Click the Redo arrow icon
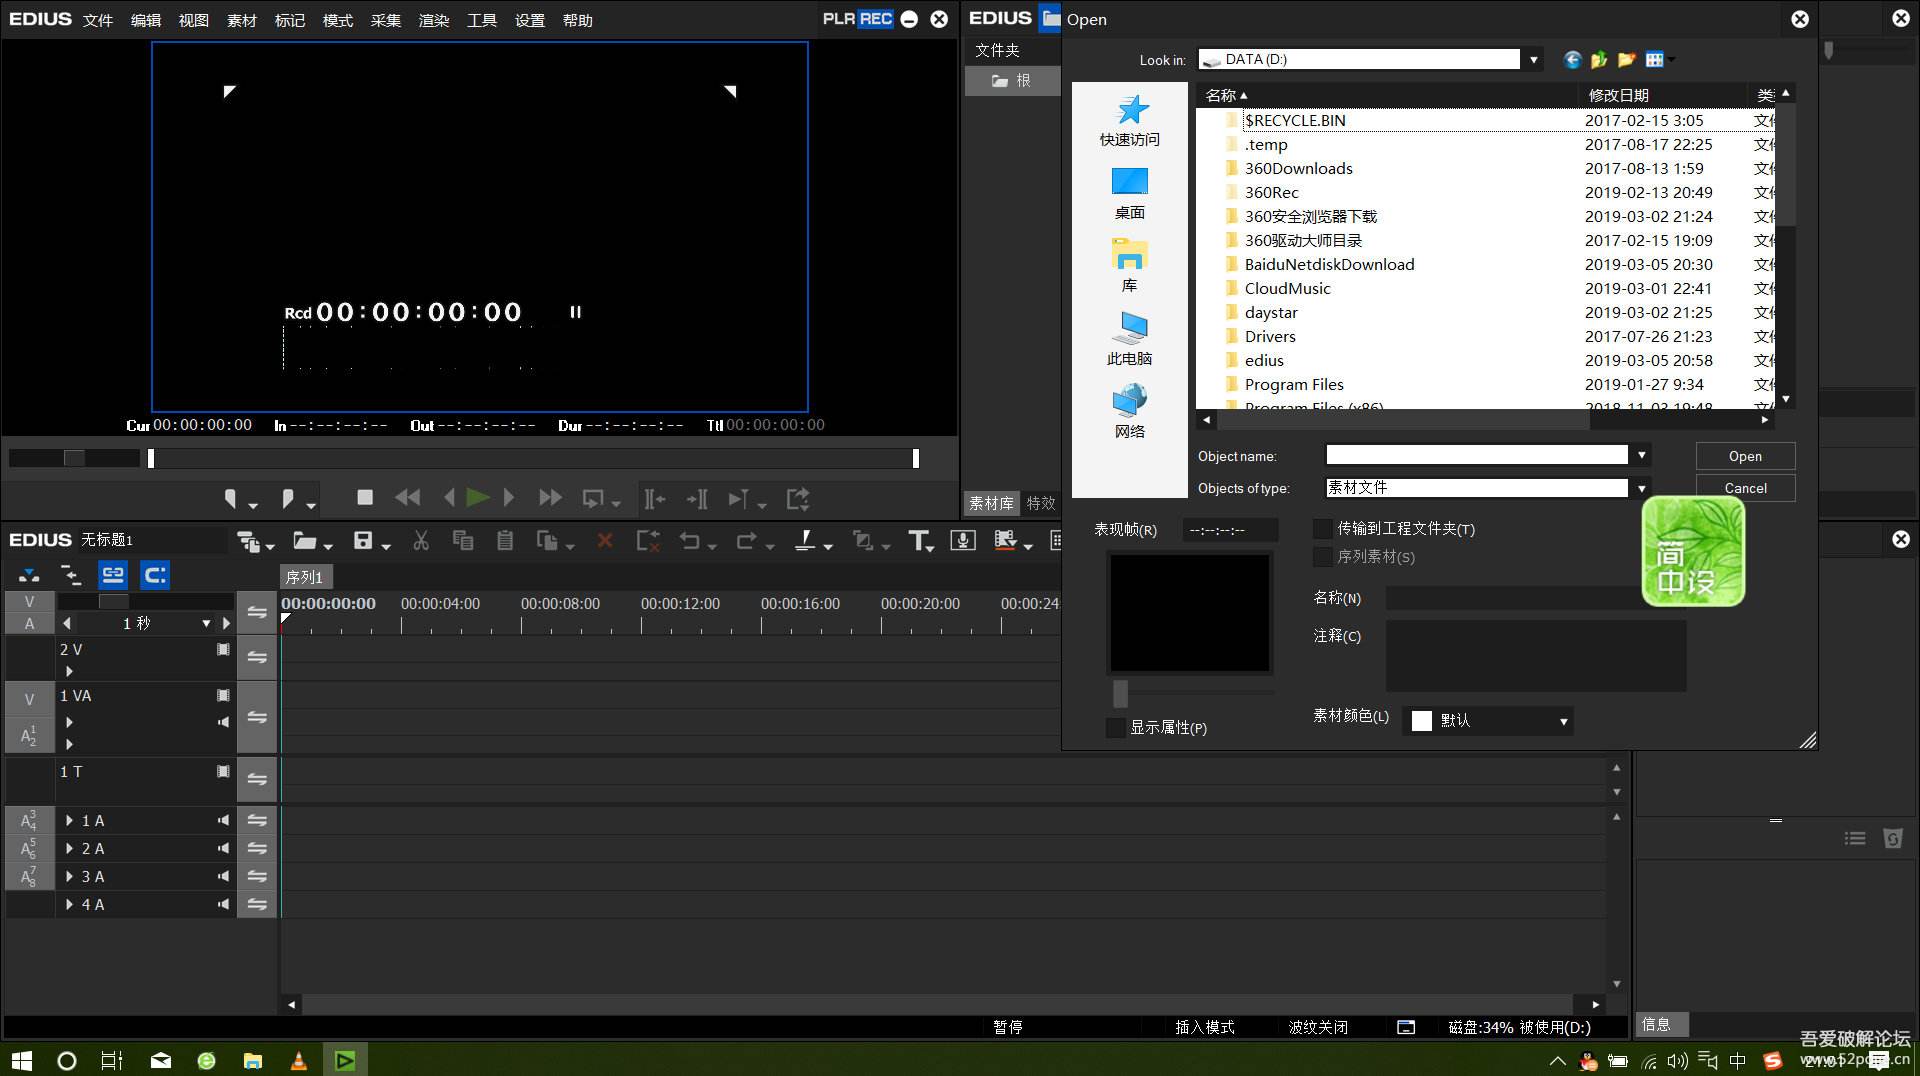 (x=746, y=541)
